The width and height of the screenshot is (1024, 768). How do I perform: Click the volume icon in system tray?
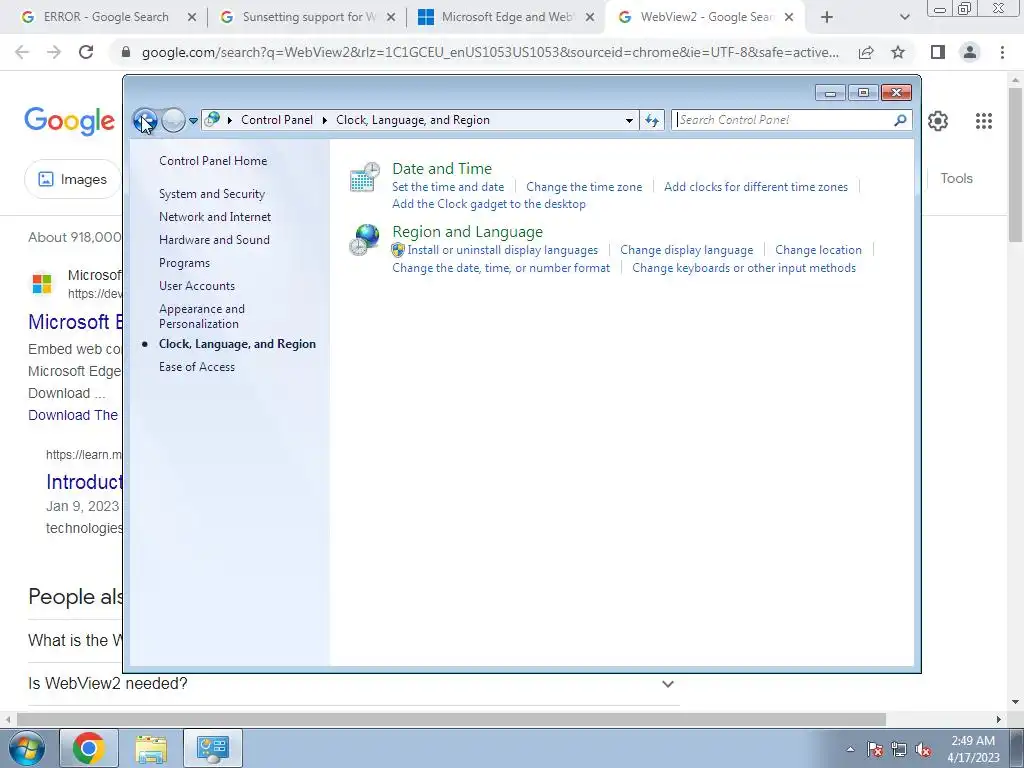tap(923, 750)
